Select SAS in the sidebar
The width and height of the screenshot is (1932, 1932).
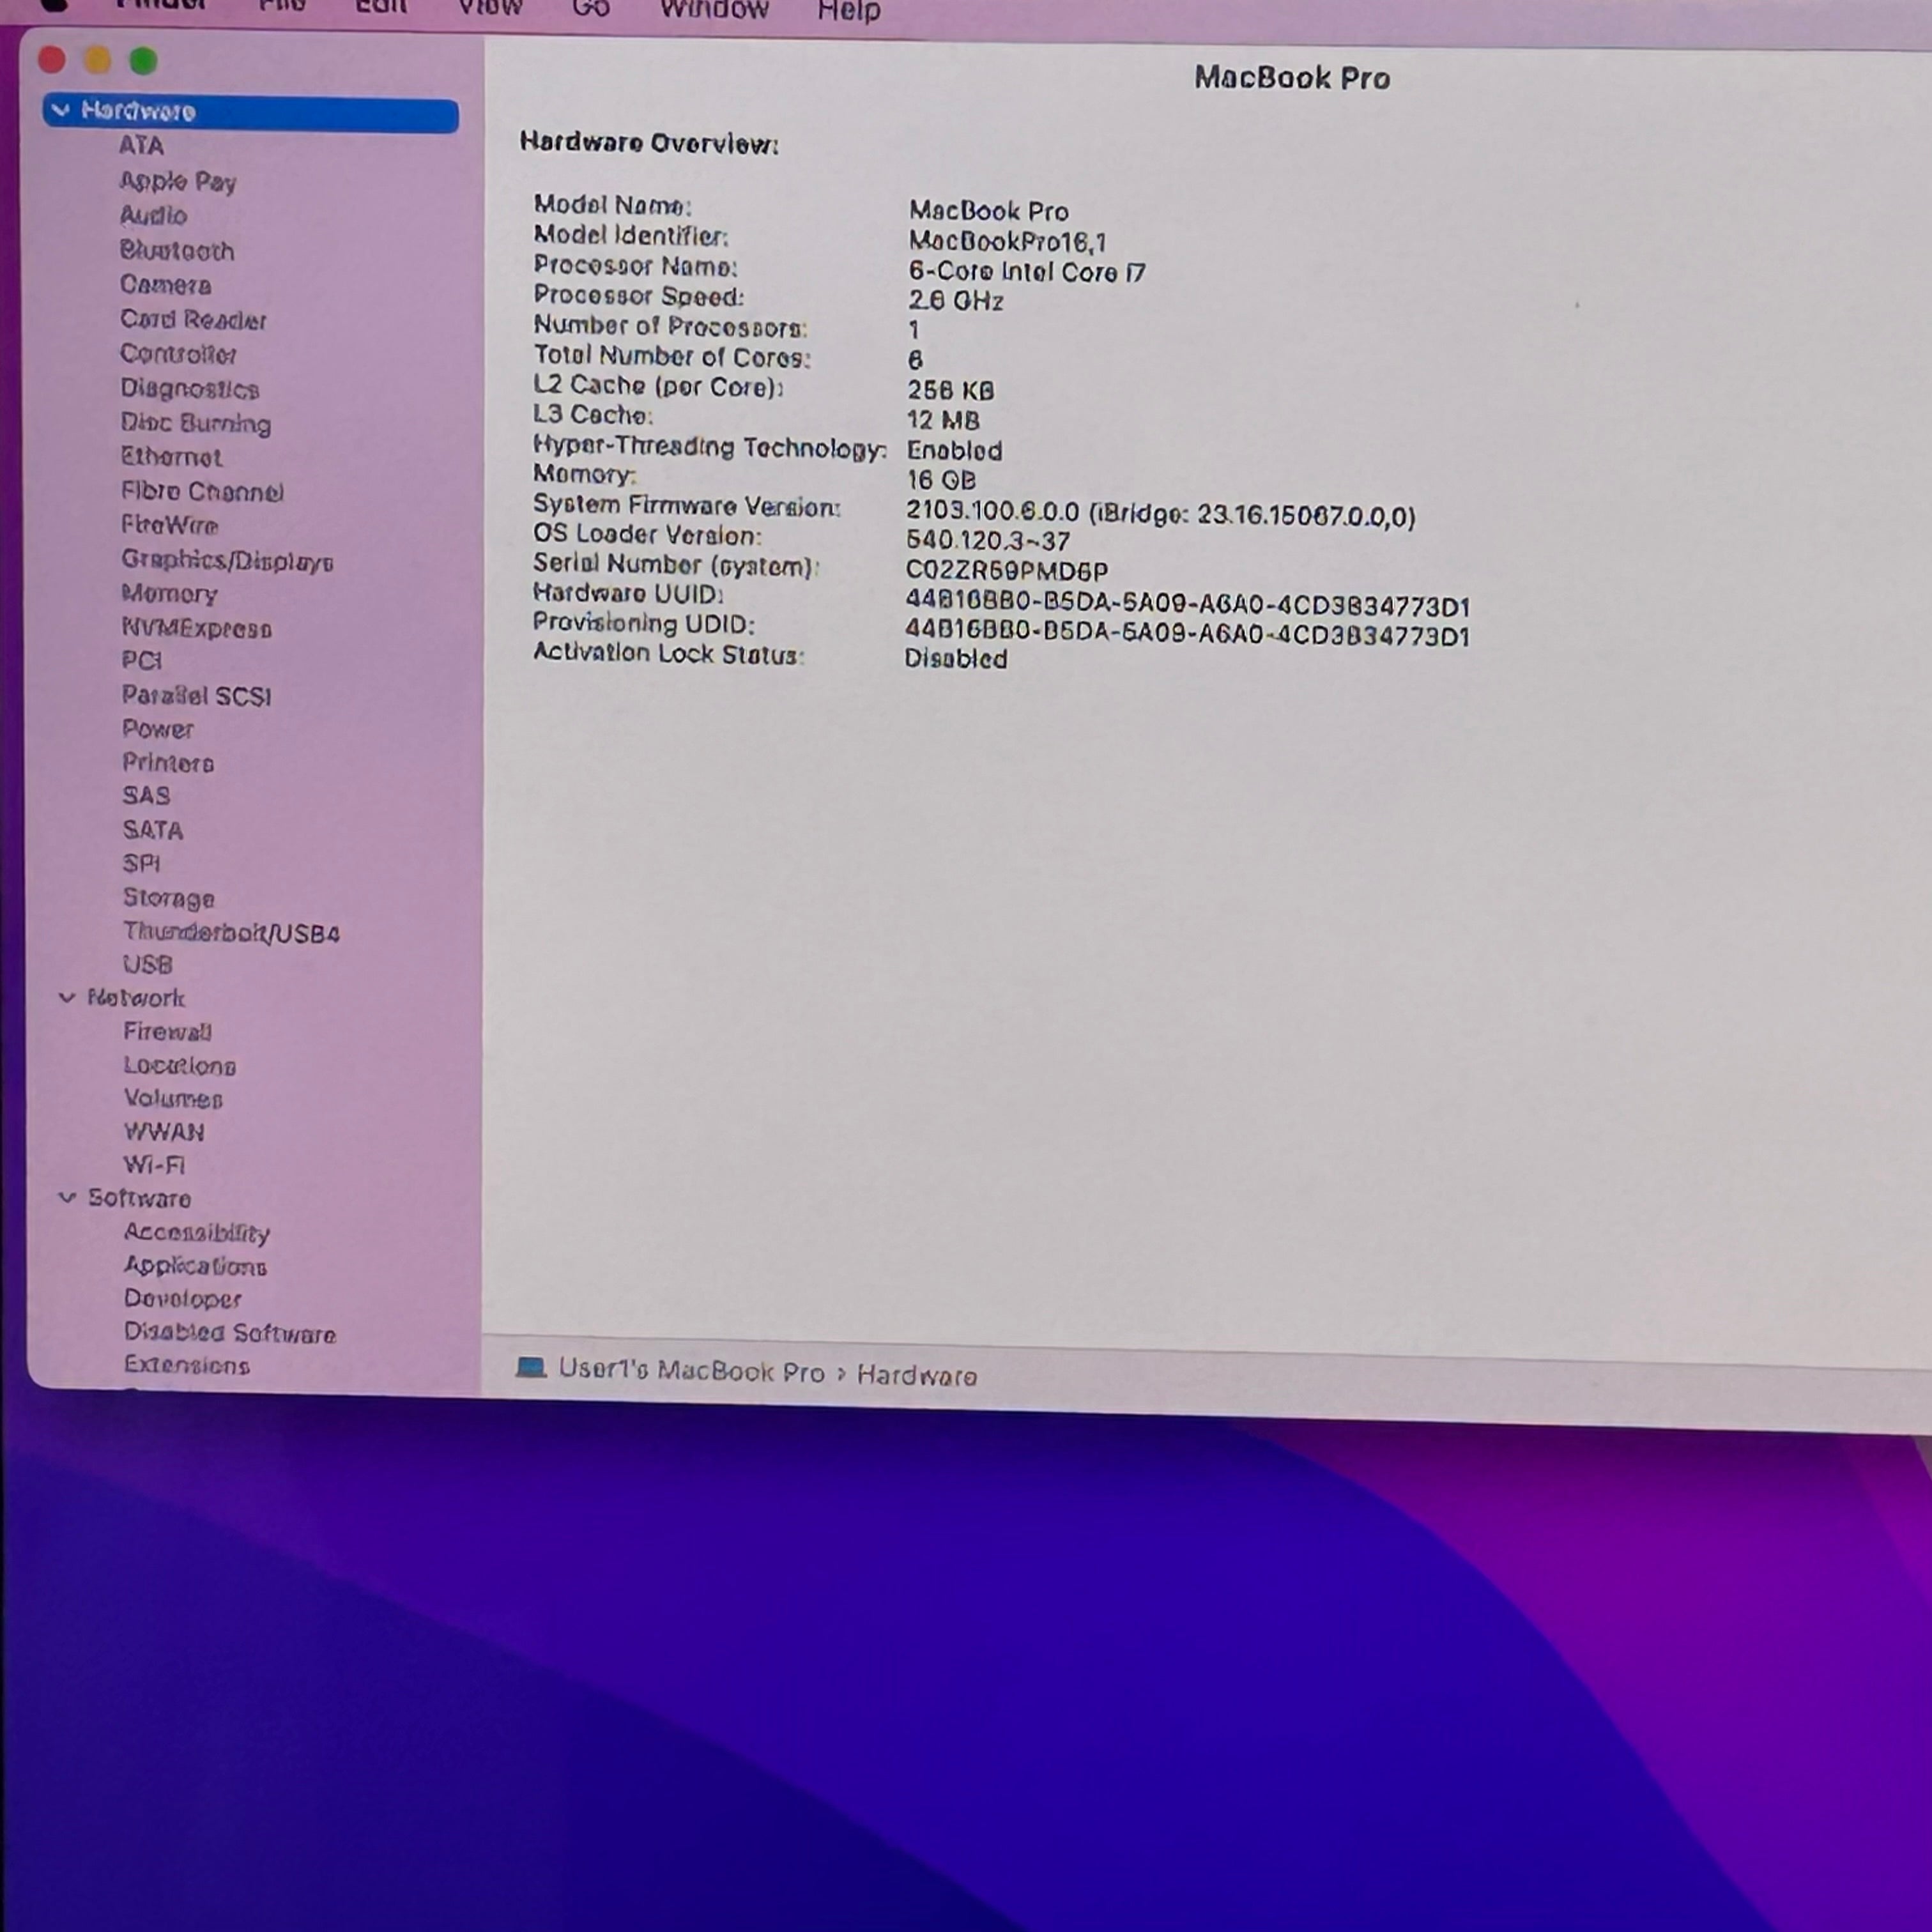pos(146,796)
